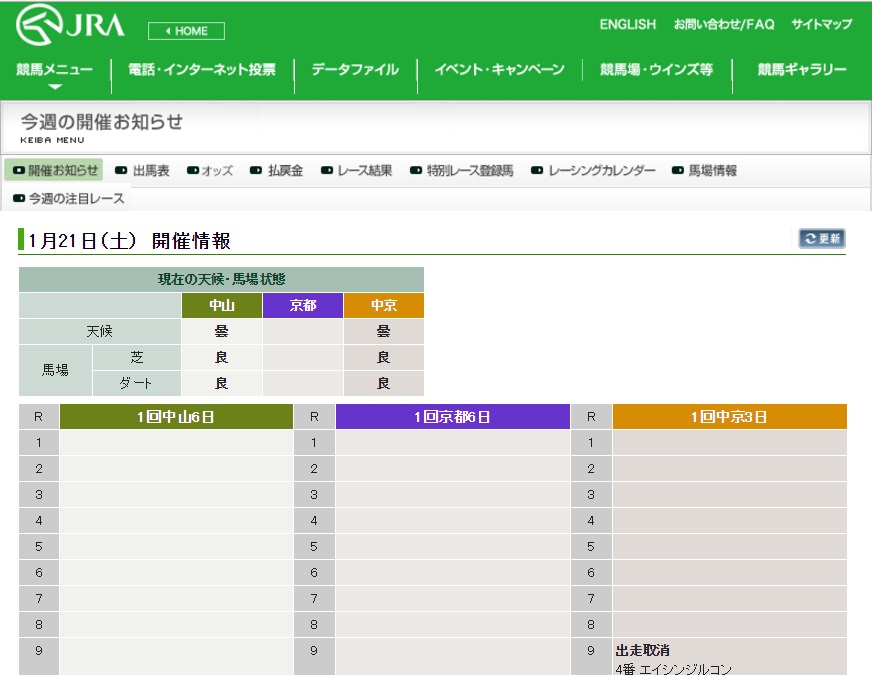Expand the 競馬メニュー dropdown
Viewport: 872px width, 675px height.
pos(54,70)
